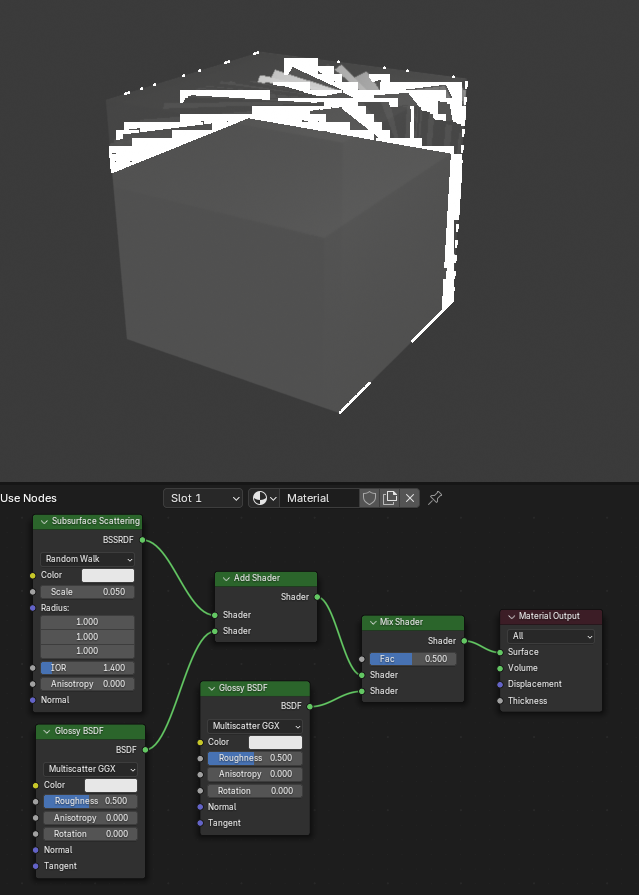Viewport: 639px width, 895px height.
Task: Click the Add Shader output socket
Action: click(x=318, y=597)
